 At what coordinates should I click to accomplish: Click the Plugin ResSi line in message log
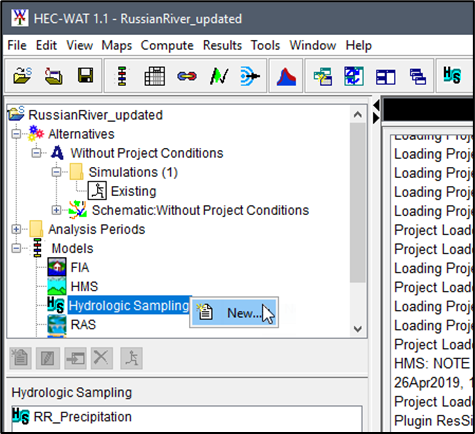click(x=433, y=420)
